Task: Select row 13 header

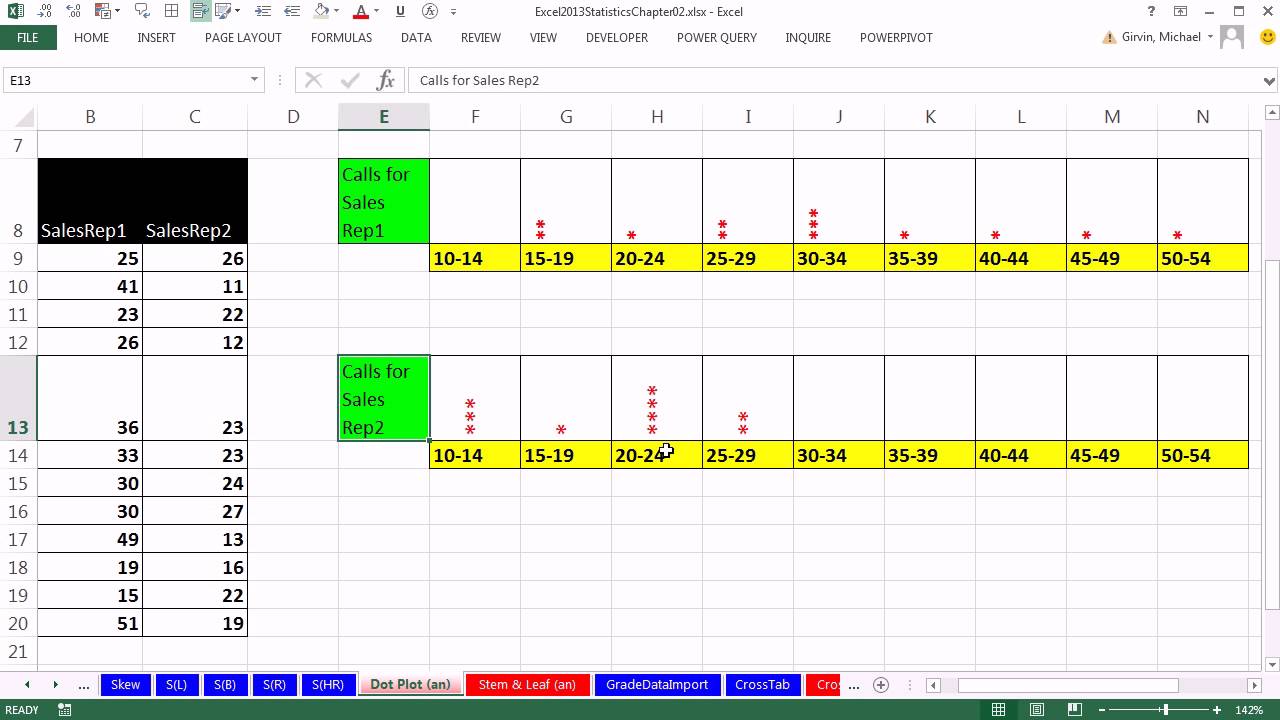Action: 18,398
